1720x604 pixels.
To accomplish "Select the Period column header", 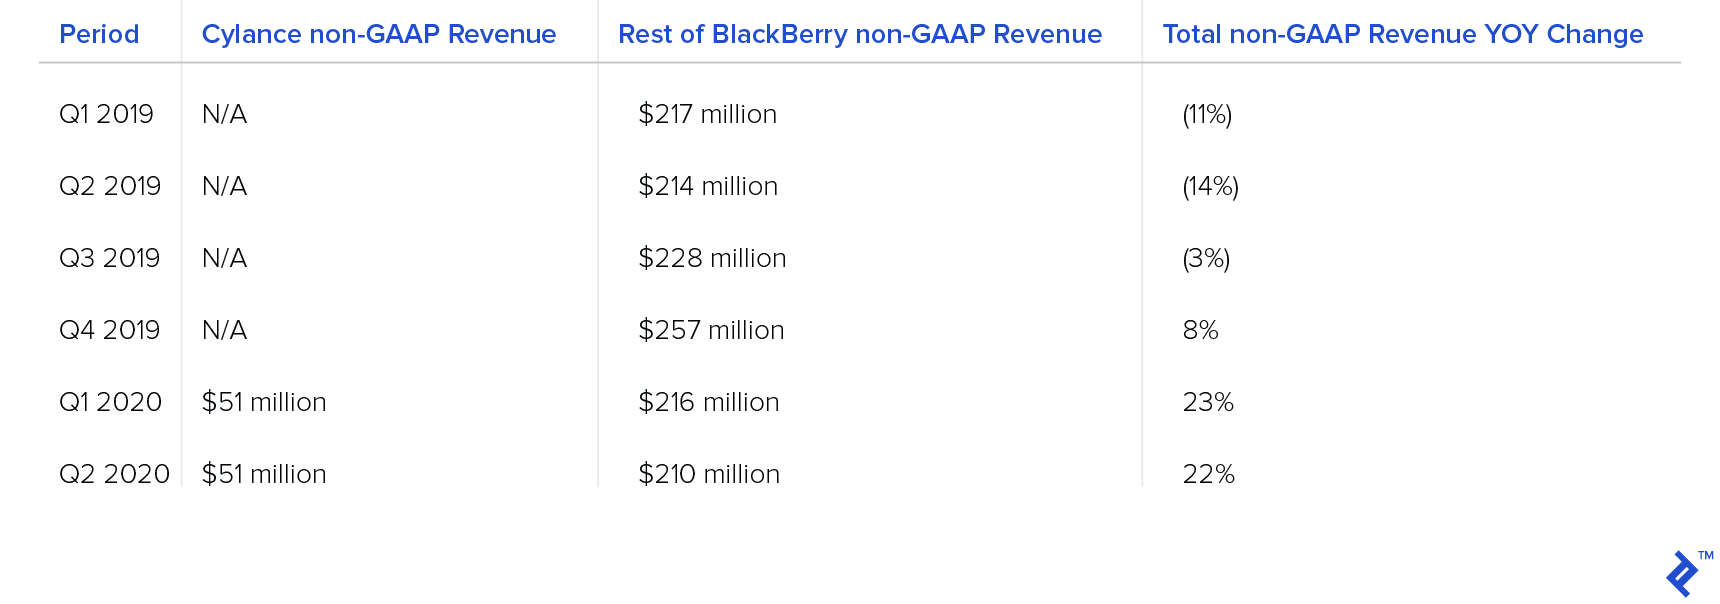I will (99, 34).
